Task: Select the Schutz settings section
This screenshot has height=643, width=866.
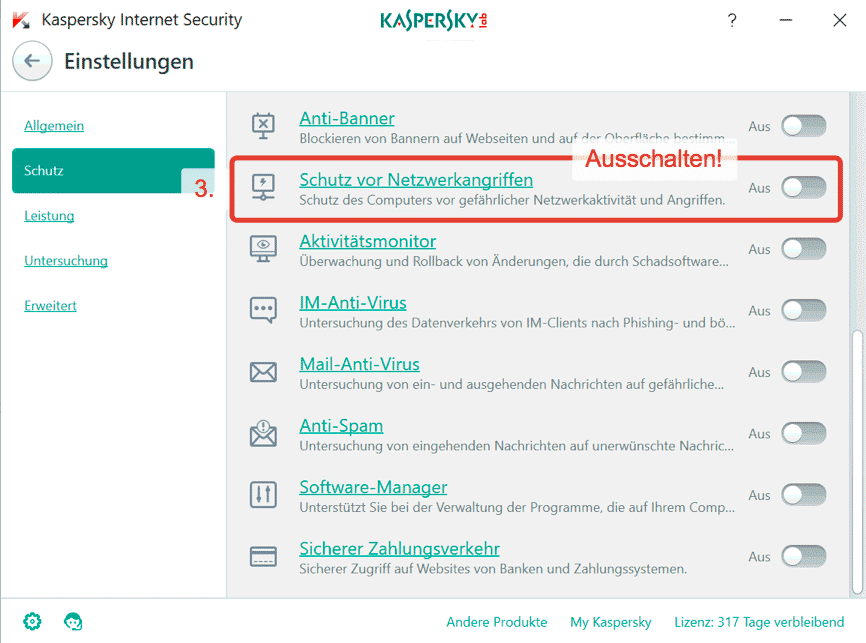Action: (x=113, y=171)
